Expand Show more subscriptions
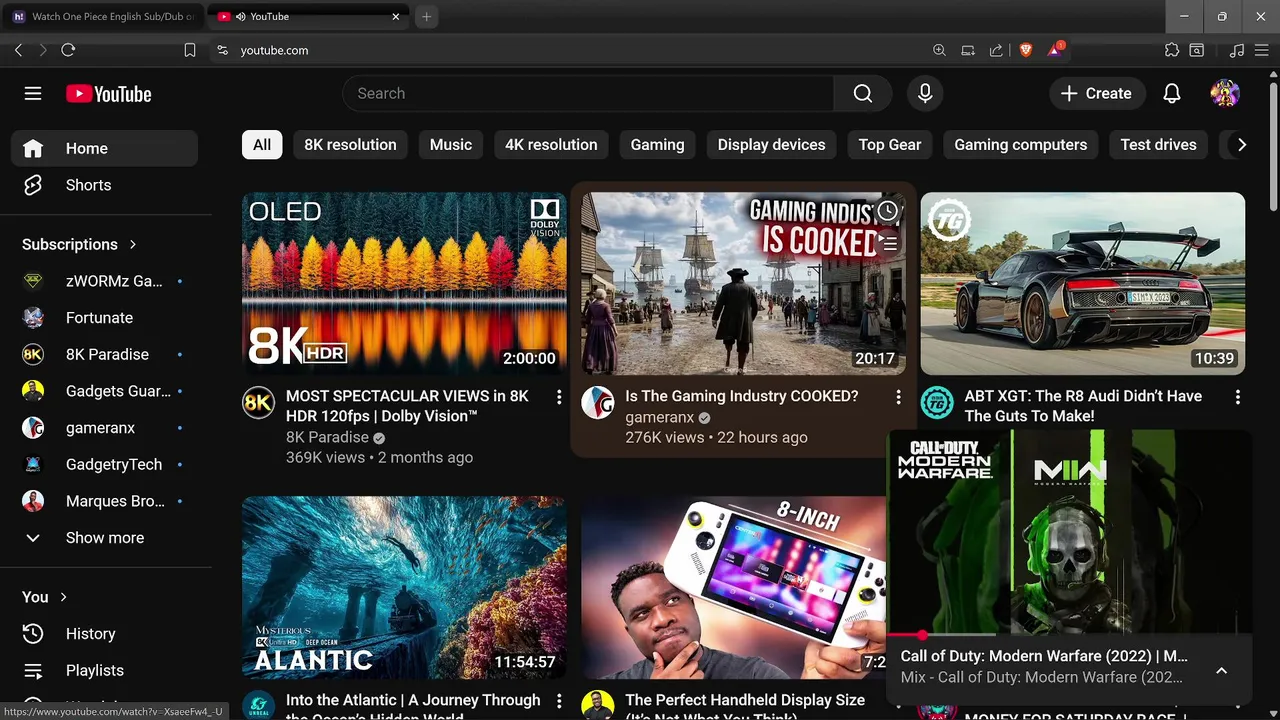 click(x=105, y=538)
